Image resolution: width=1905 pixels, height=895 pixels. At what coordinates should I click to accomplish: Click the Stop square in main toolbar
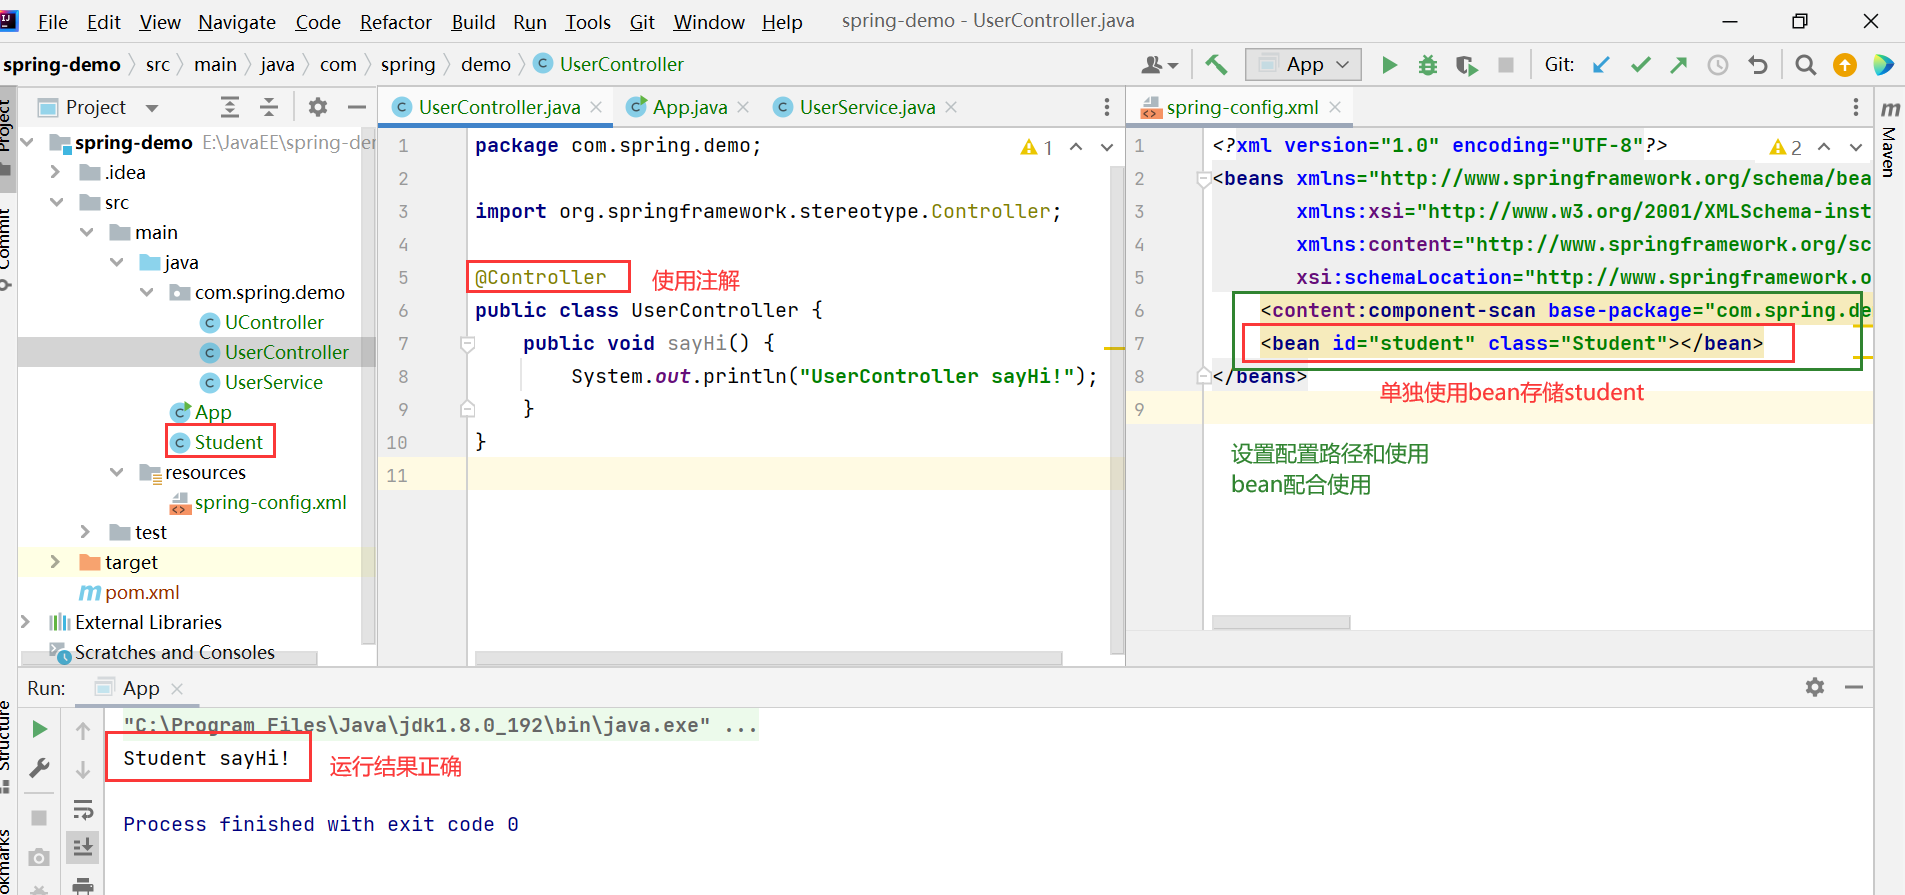click(x=1505, y=65)
